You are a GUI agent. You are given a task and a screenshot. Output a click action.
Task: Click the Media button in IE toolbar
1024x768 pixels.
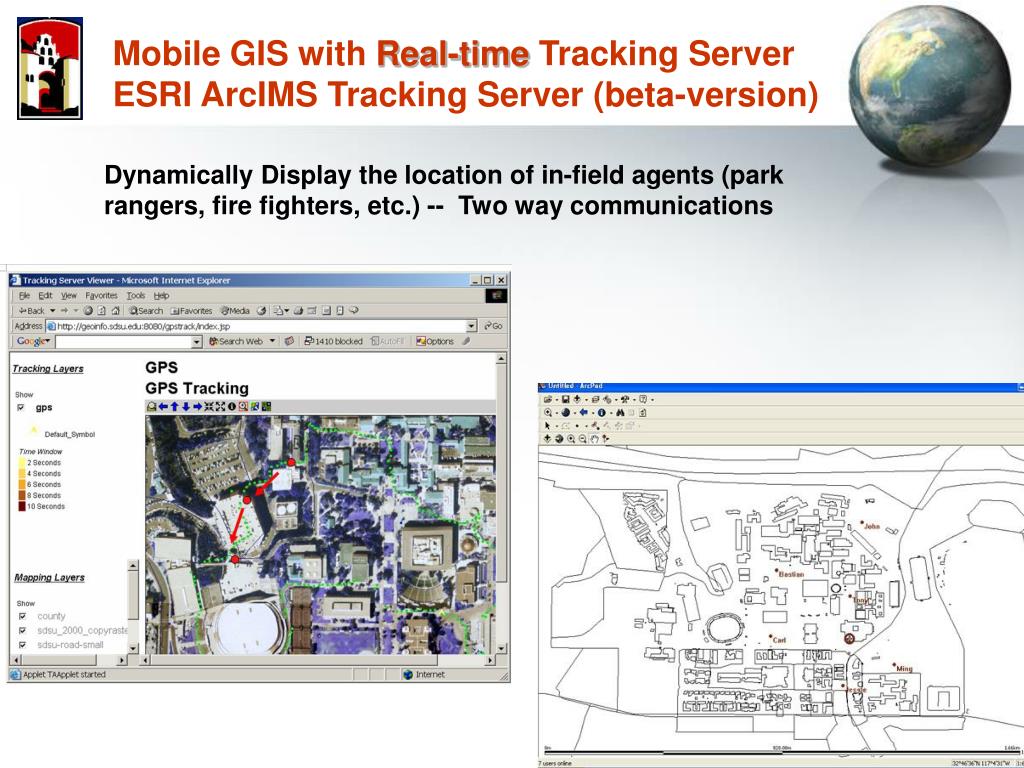[x=235, y=311]
